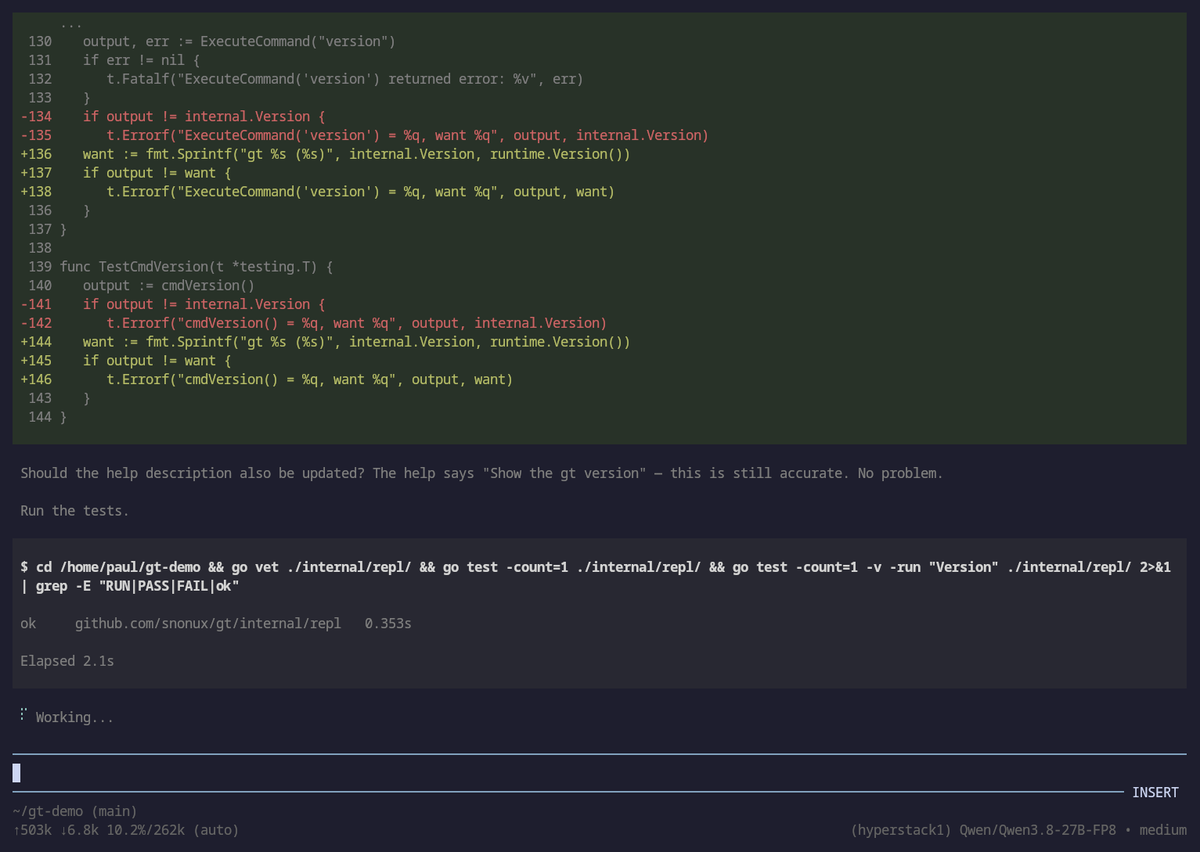Image resolution: width=1200 pixels, height=852 pixels.
Task: Click the closing brace on line 144
Action: (64, 417)
